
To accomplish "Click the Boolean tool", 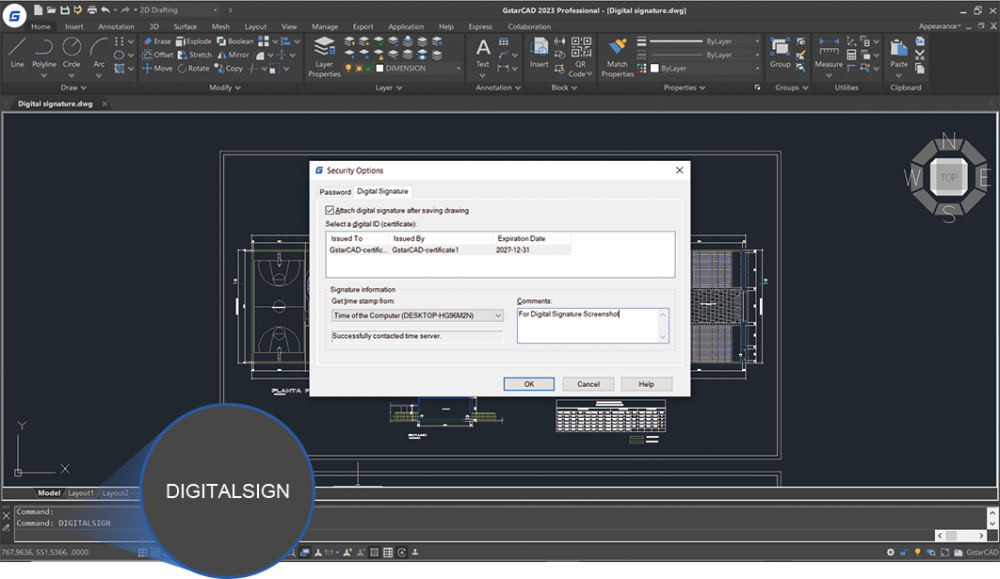I will coord(235,41).
